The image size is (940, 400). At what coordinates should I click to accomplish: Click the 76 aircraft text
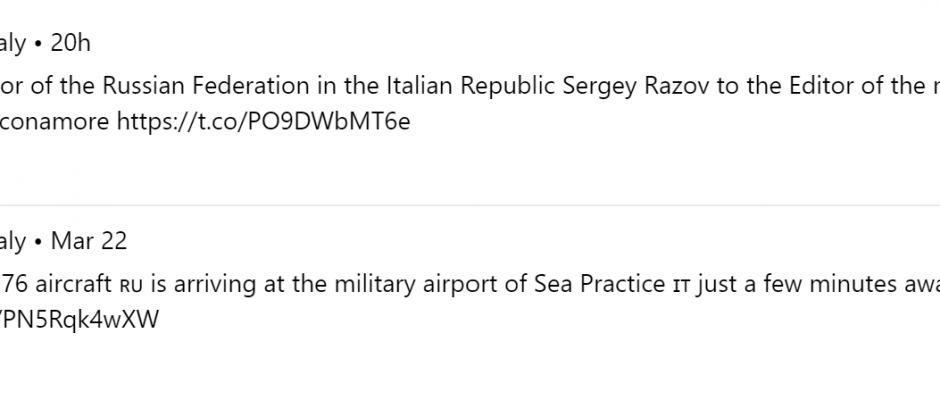(x=58, y=284)
